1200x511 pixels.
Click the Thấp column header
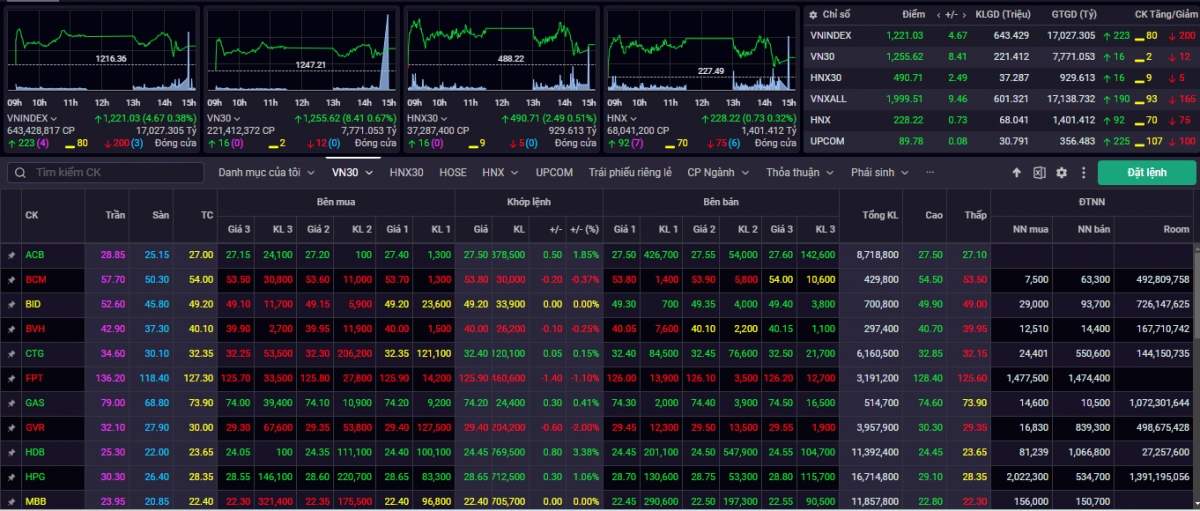tap(975, 215)
